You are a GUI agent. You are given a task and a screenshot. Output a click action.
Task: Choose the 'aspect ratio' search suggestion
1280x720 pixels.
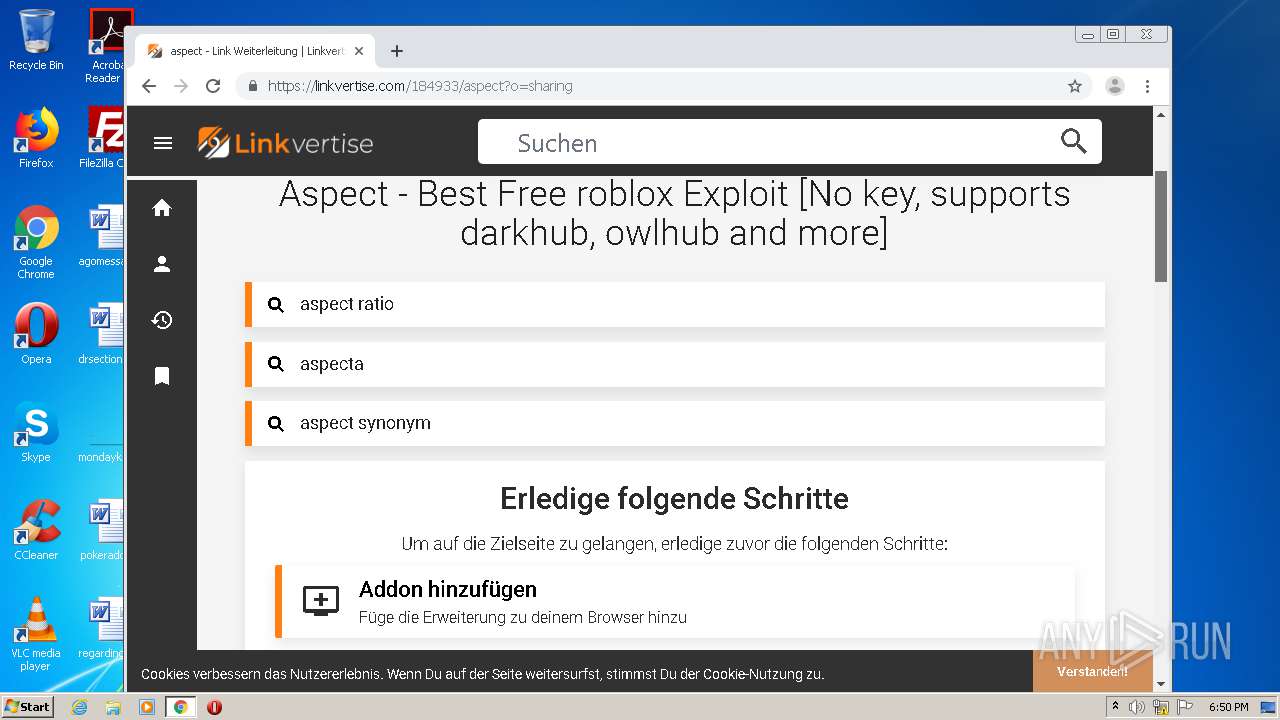(675, 304)
